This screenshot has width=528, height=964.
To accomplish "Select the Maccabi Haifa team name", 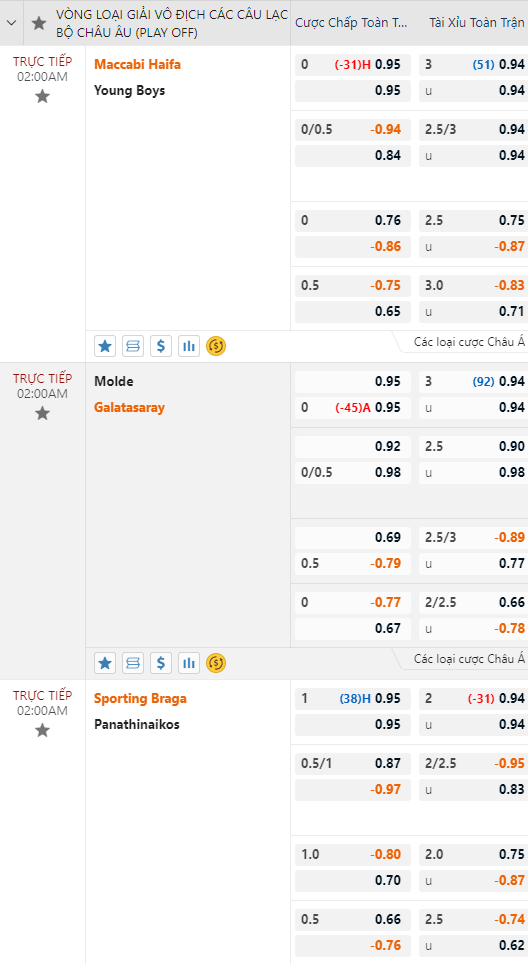I will 137,65.
